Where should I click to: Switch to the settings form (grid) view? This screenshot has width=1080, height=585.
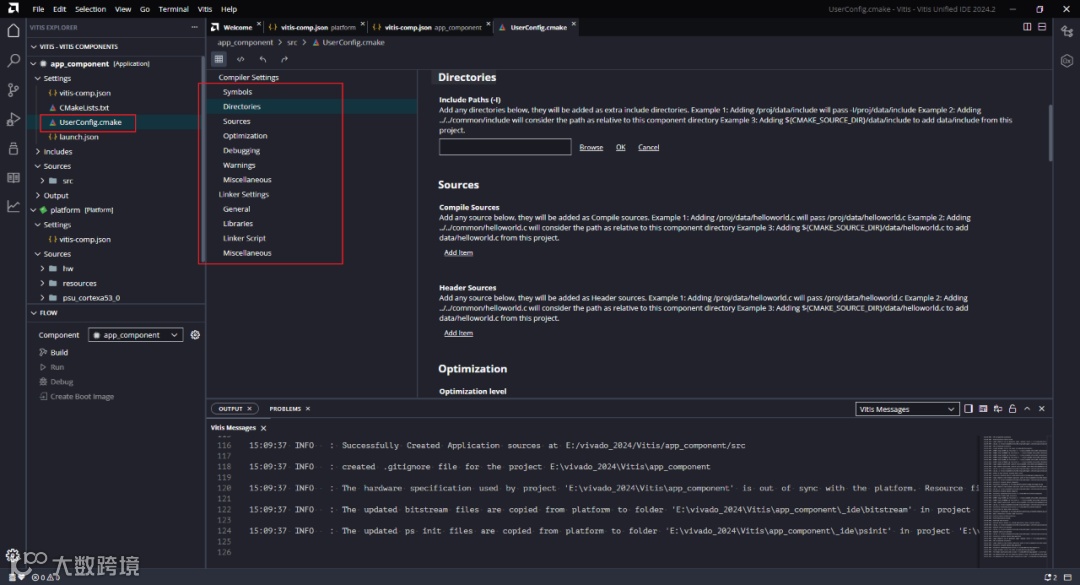219,59
